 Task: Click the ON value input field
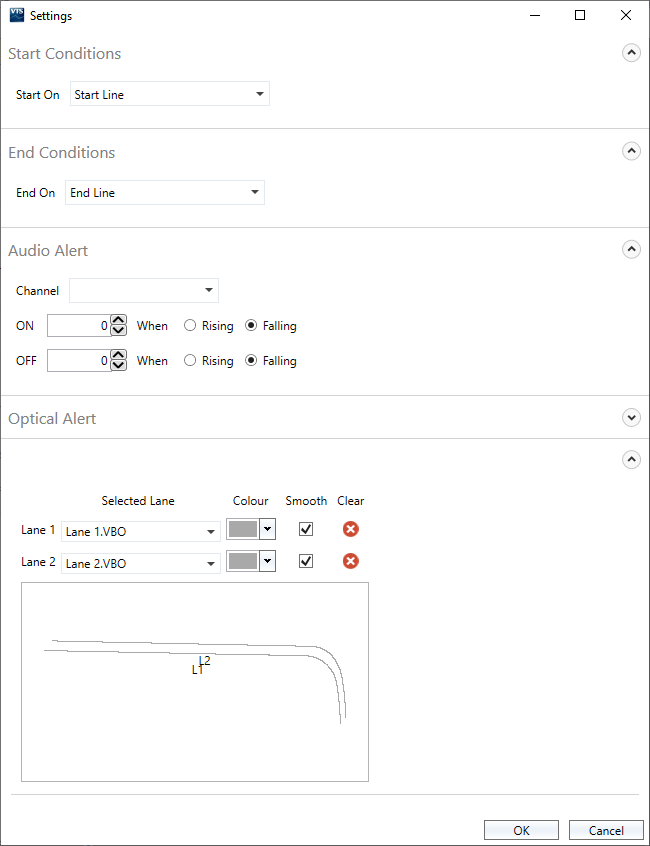point(78,326)
